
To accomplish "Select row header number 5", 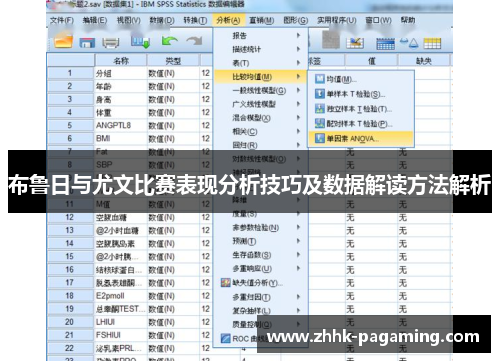I will click(x=70, y=125).
